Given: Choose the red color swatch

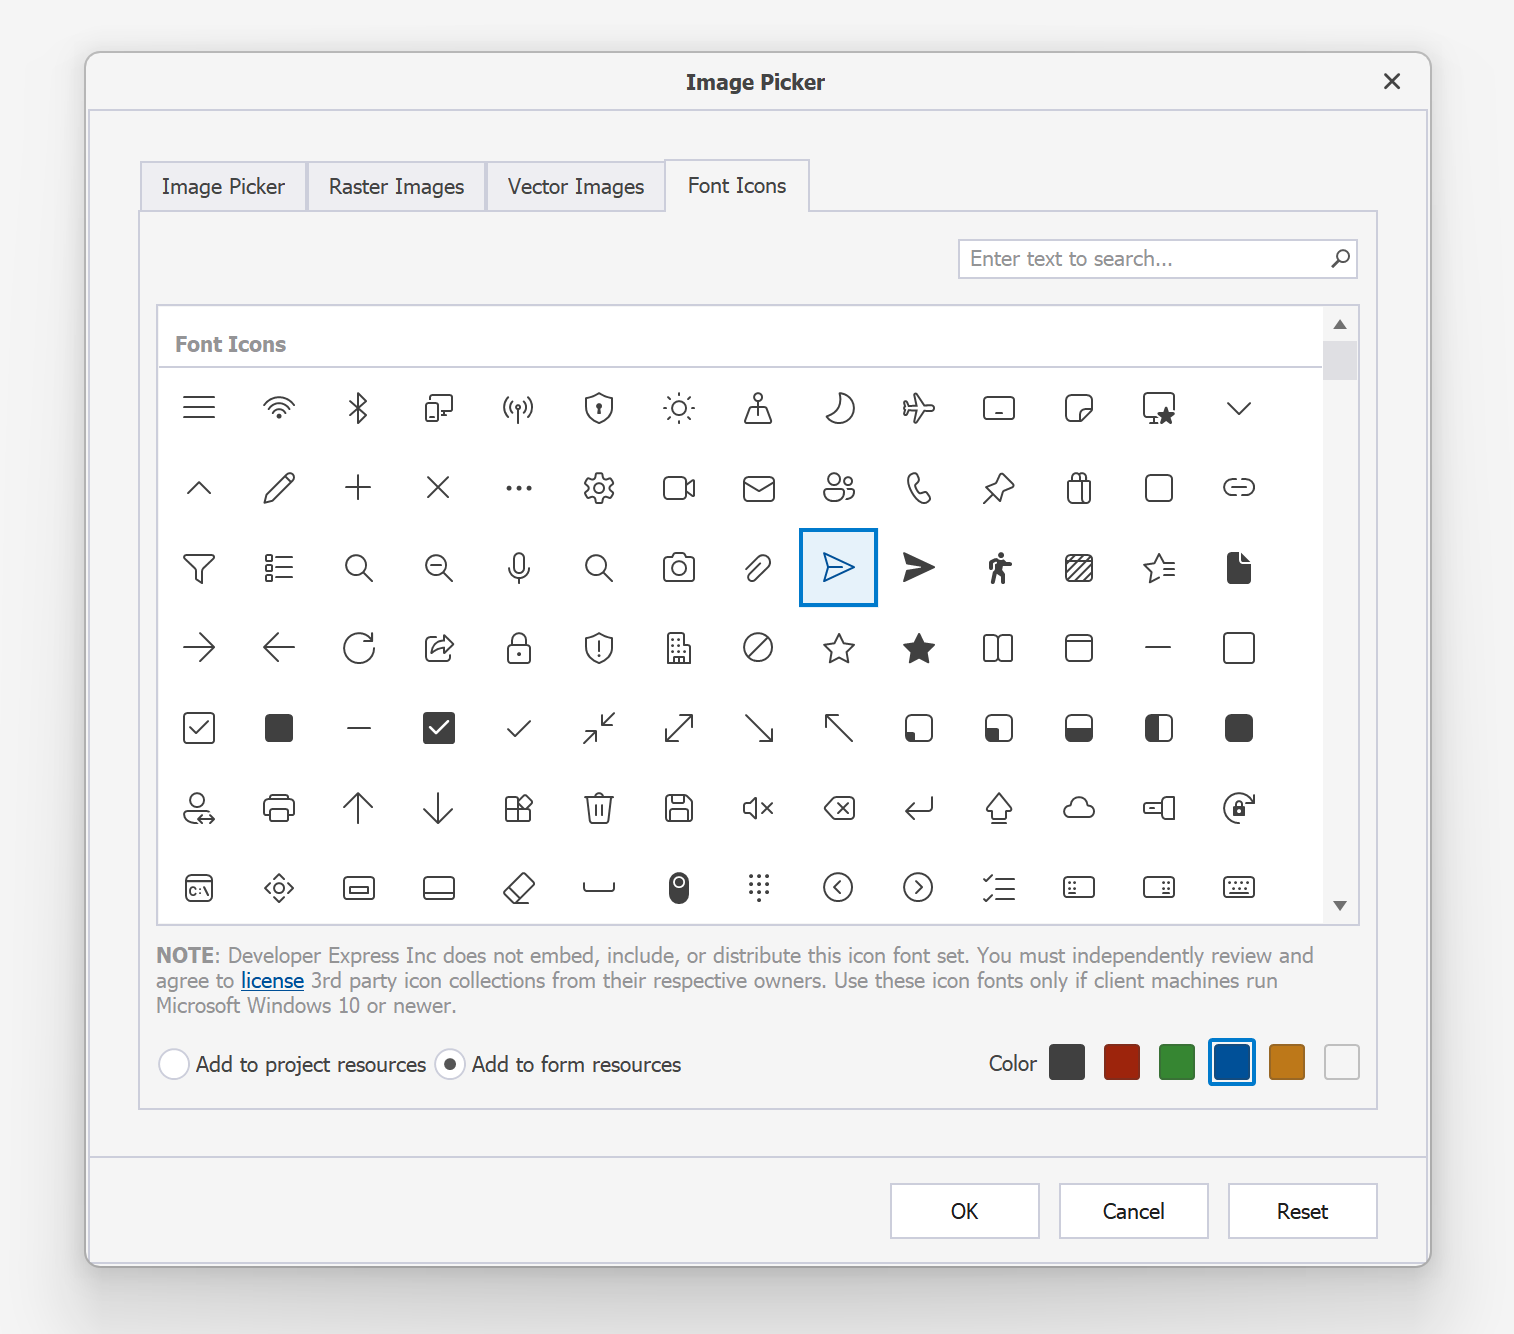Looking at the screenshot, I should tap(1121, 1062).
